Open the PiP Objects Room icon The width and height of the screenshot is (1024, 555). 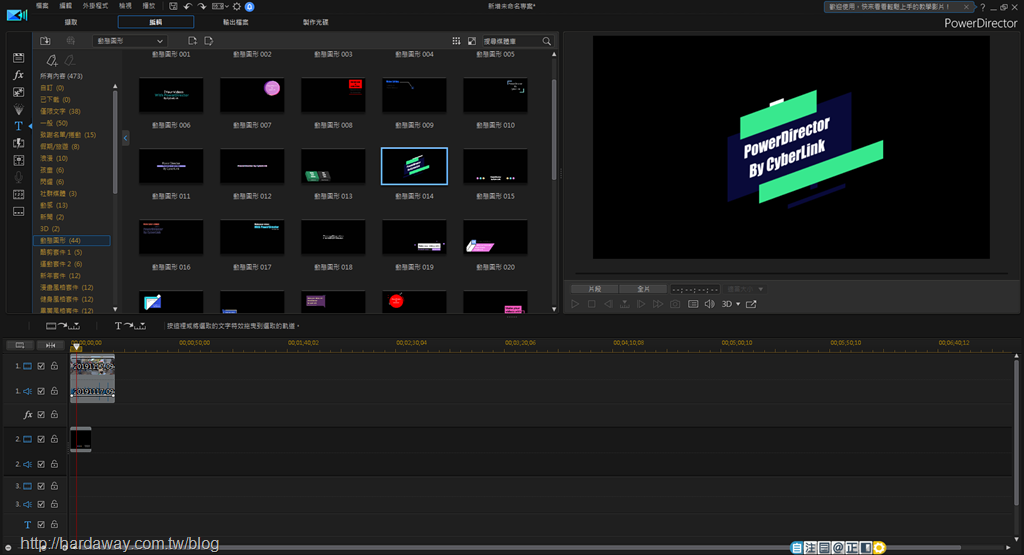(x=18, y=92)
